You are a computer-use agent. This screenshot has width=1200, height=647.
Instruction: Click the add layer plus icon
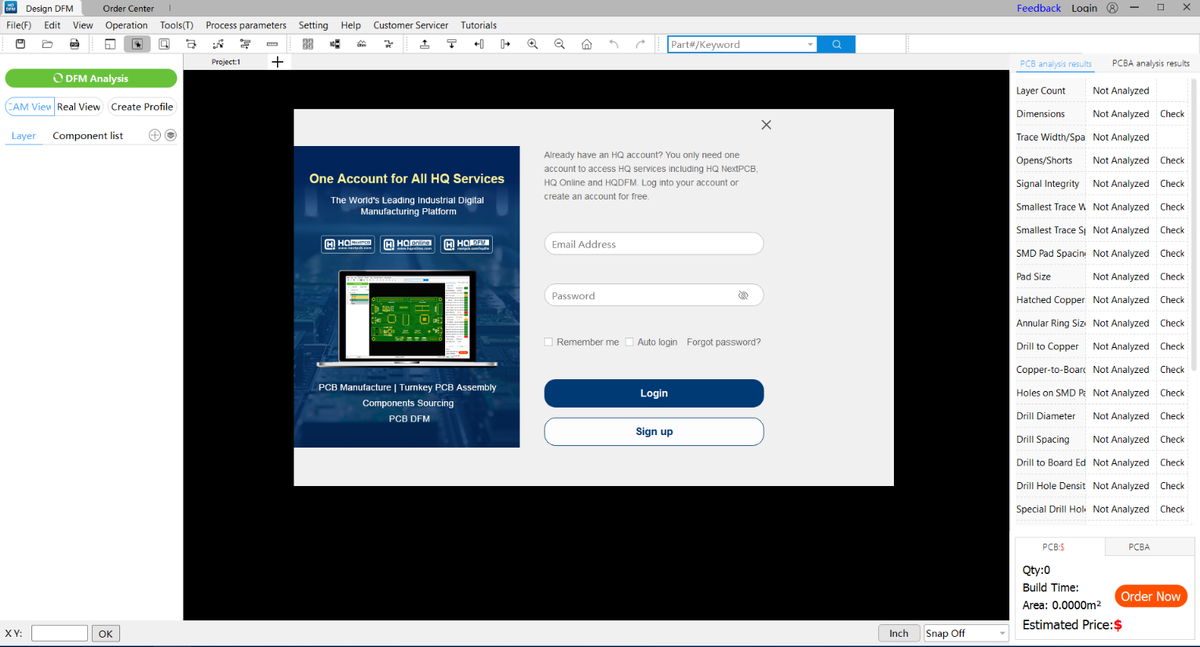click(x=154, y=135)
